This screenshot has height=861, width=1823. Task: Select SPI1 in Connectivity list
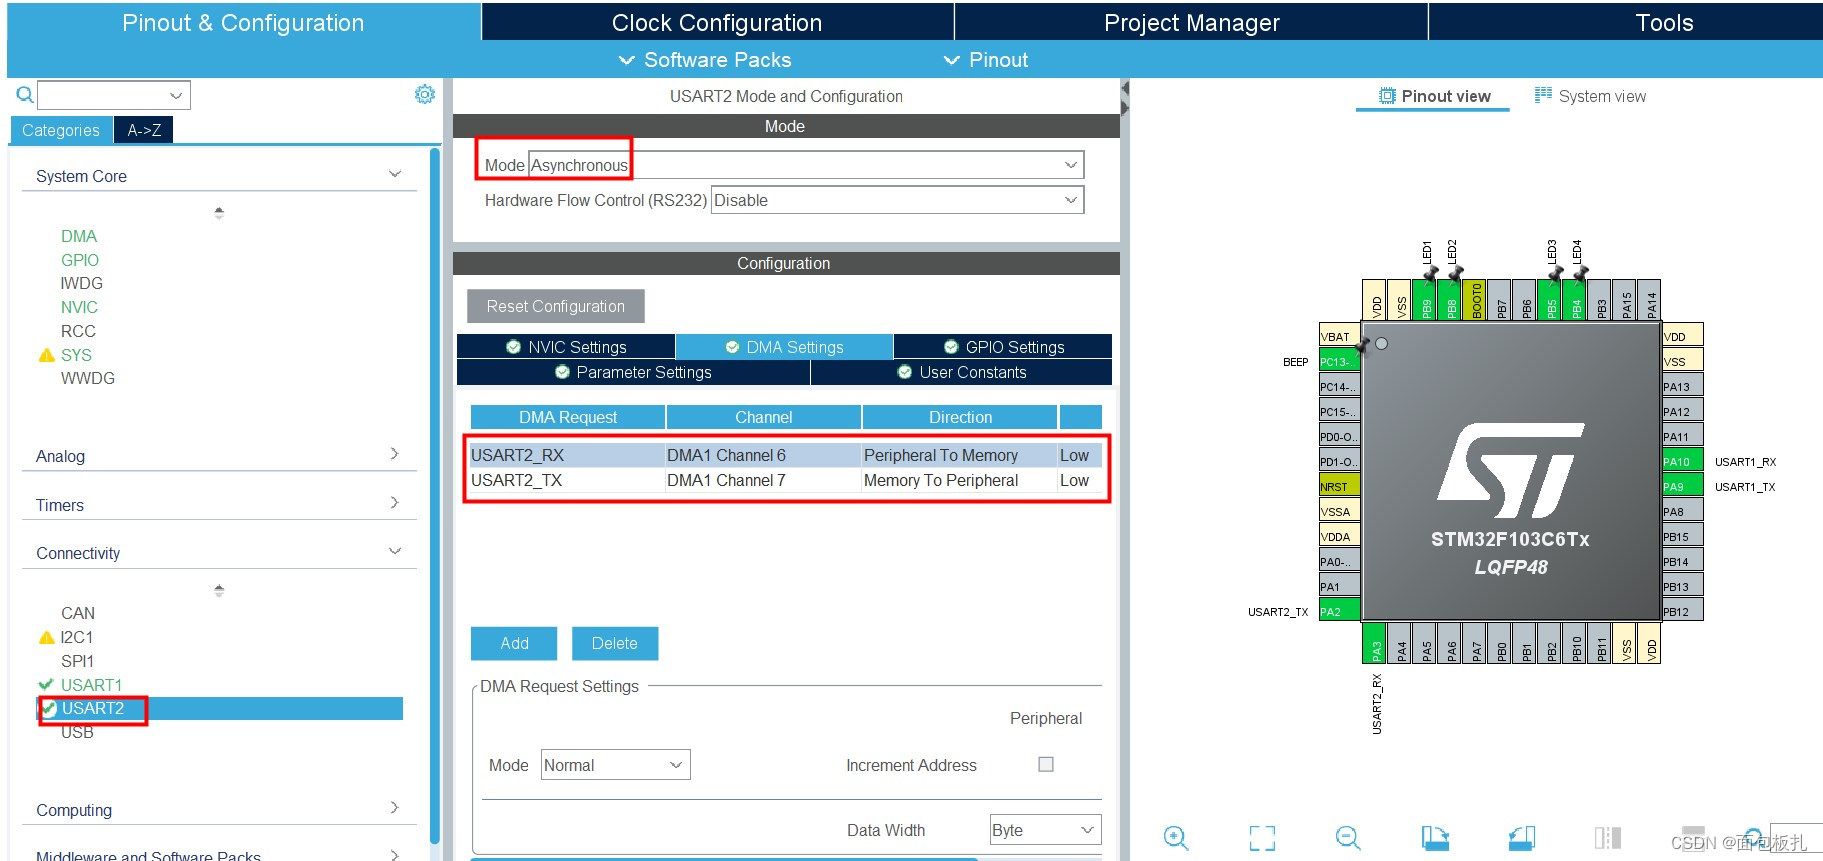point(77,661)
